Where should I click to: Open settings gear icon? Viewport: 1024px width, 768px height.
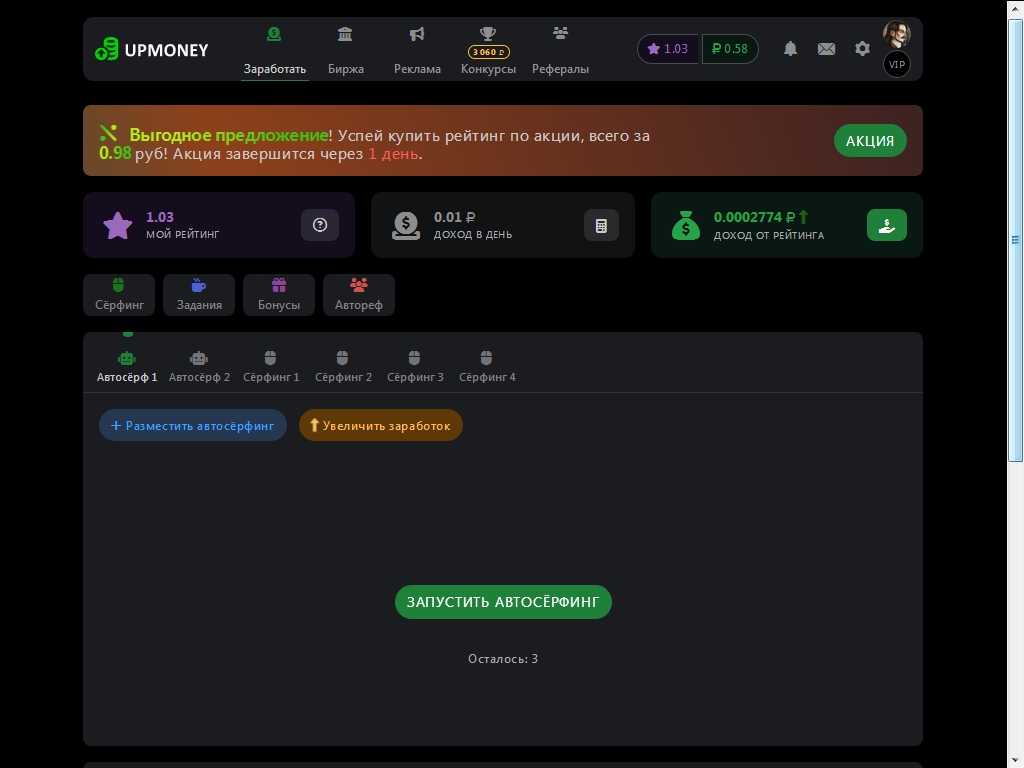tap(862, 49)
